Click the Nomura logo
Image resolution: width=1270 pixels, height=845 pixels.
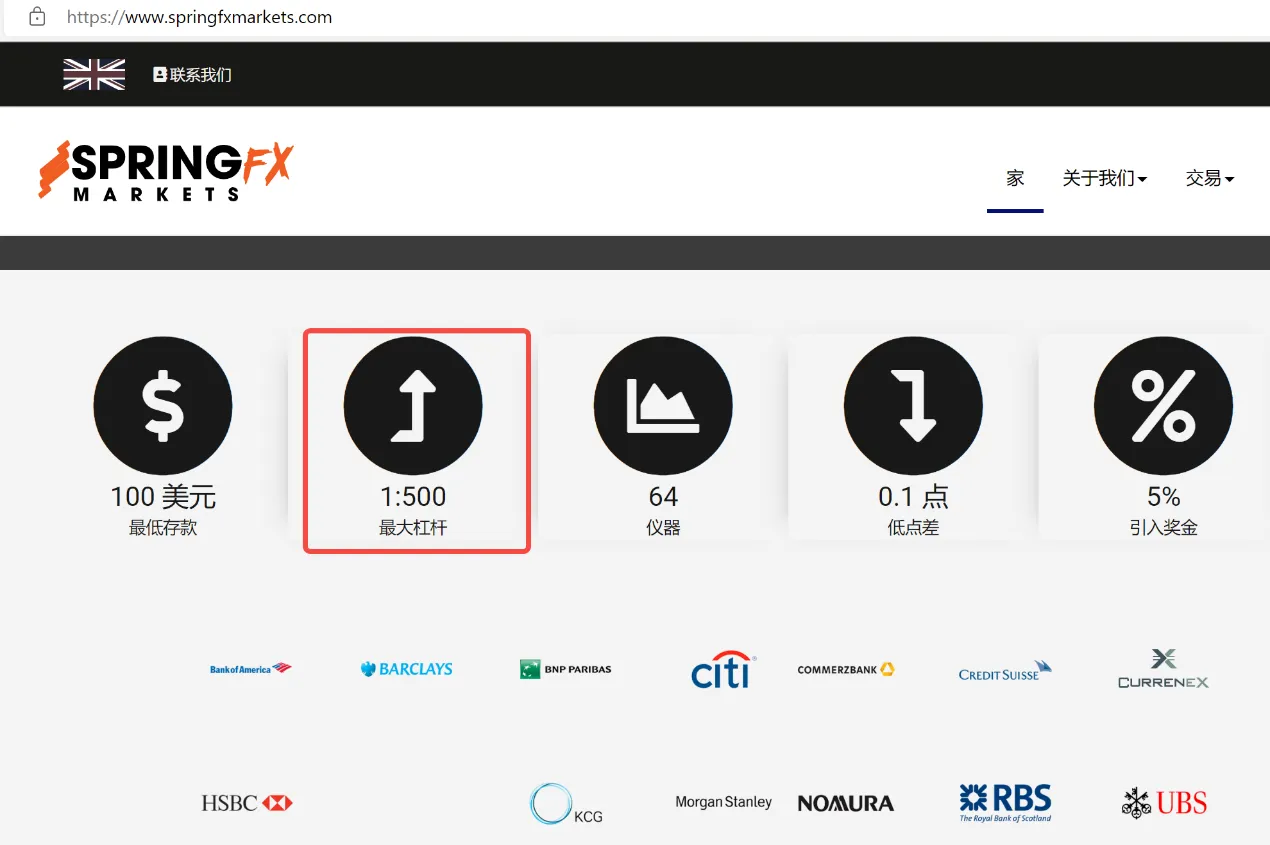[846, 803]
